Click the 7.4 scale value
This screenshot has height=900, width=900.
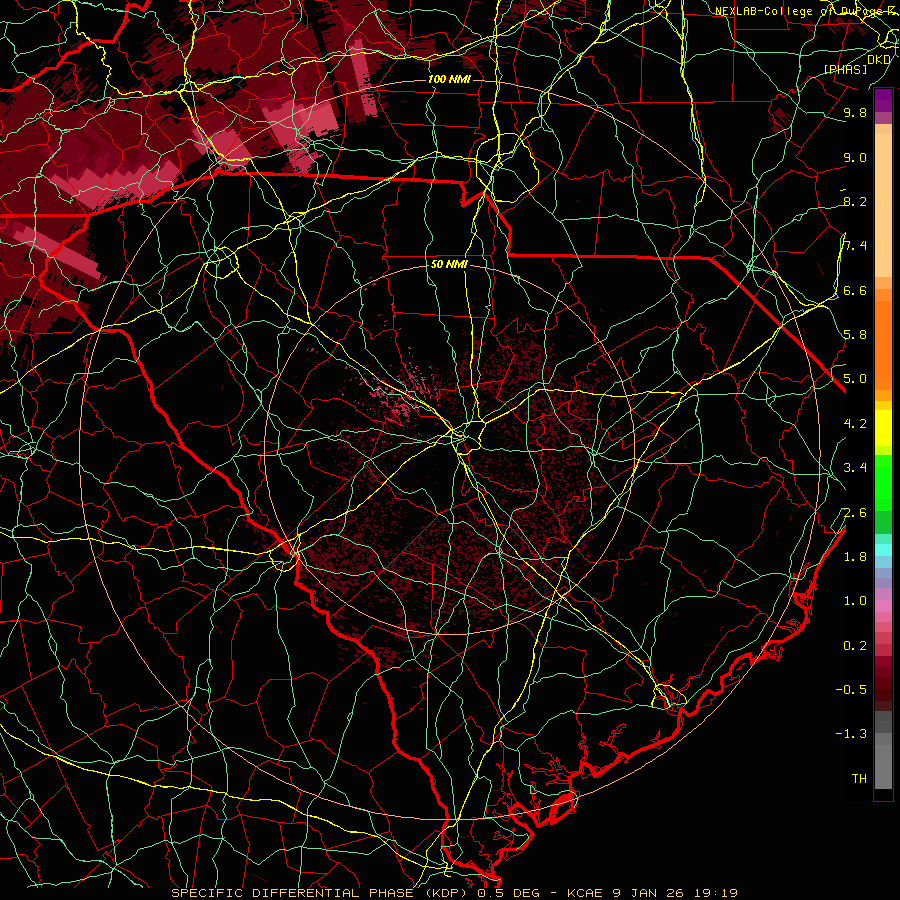855,246
